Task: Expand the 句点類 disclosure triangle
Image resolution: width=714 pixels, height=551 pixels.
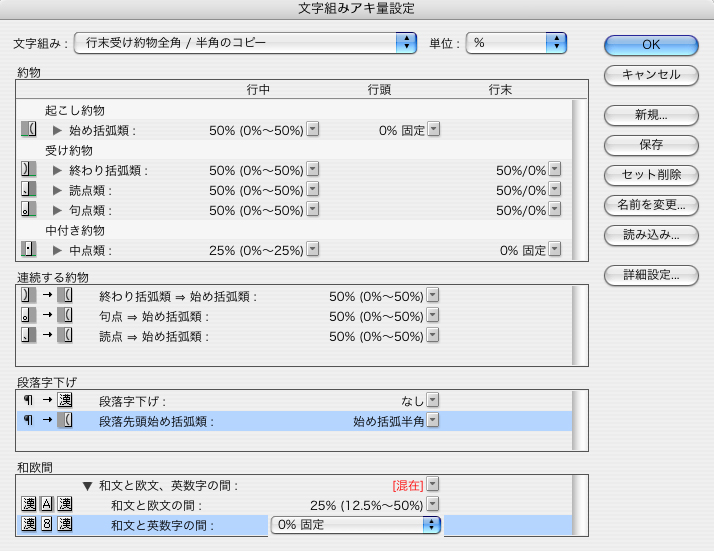Action: click(57, 210)
